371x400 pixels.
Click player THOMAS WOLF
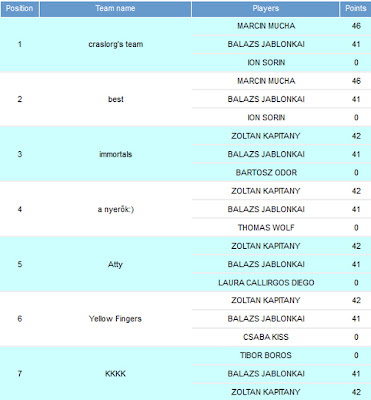266,228
